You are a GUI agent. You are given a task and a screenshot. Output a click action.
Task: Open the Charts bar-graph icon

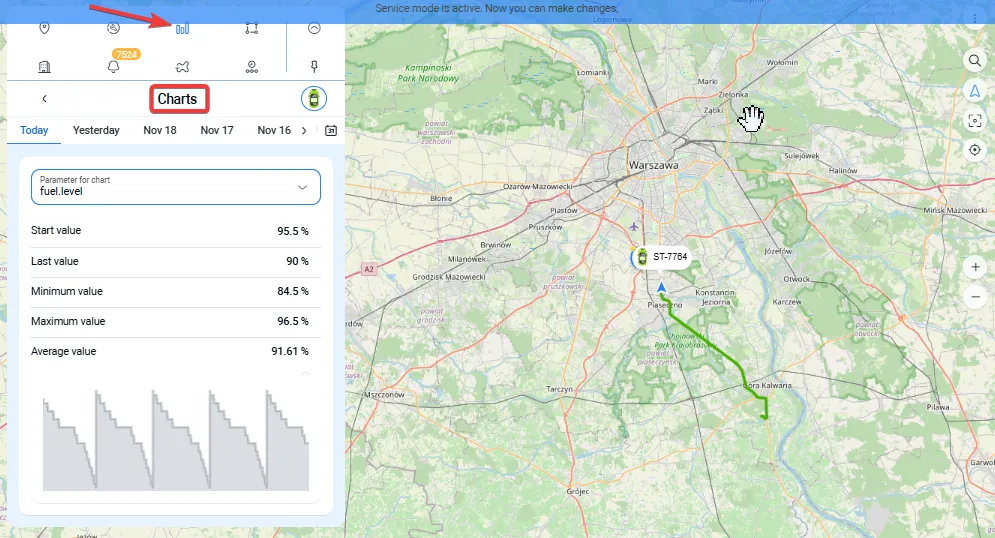(x=182, y=29)
